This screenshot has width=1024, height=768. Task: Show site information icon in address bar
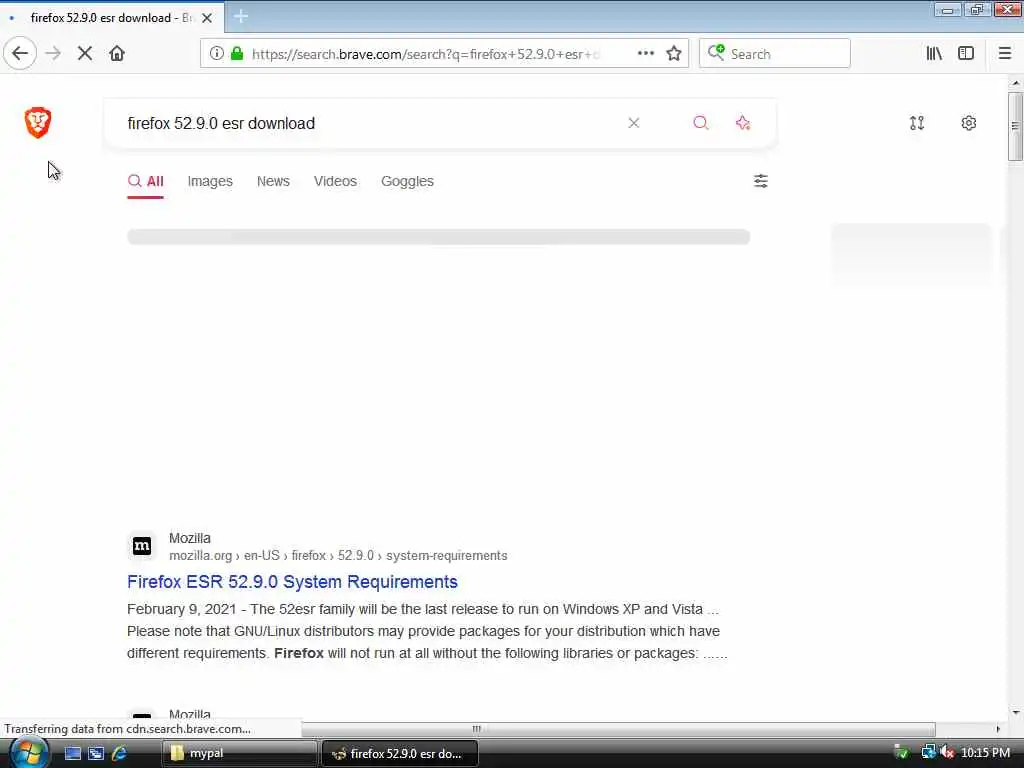217,54
